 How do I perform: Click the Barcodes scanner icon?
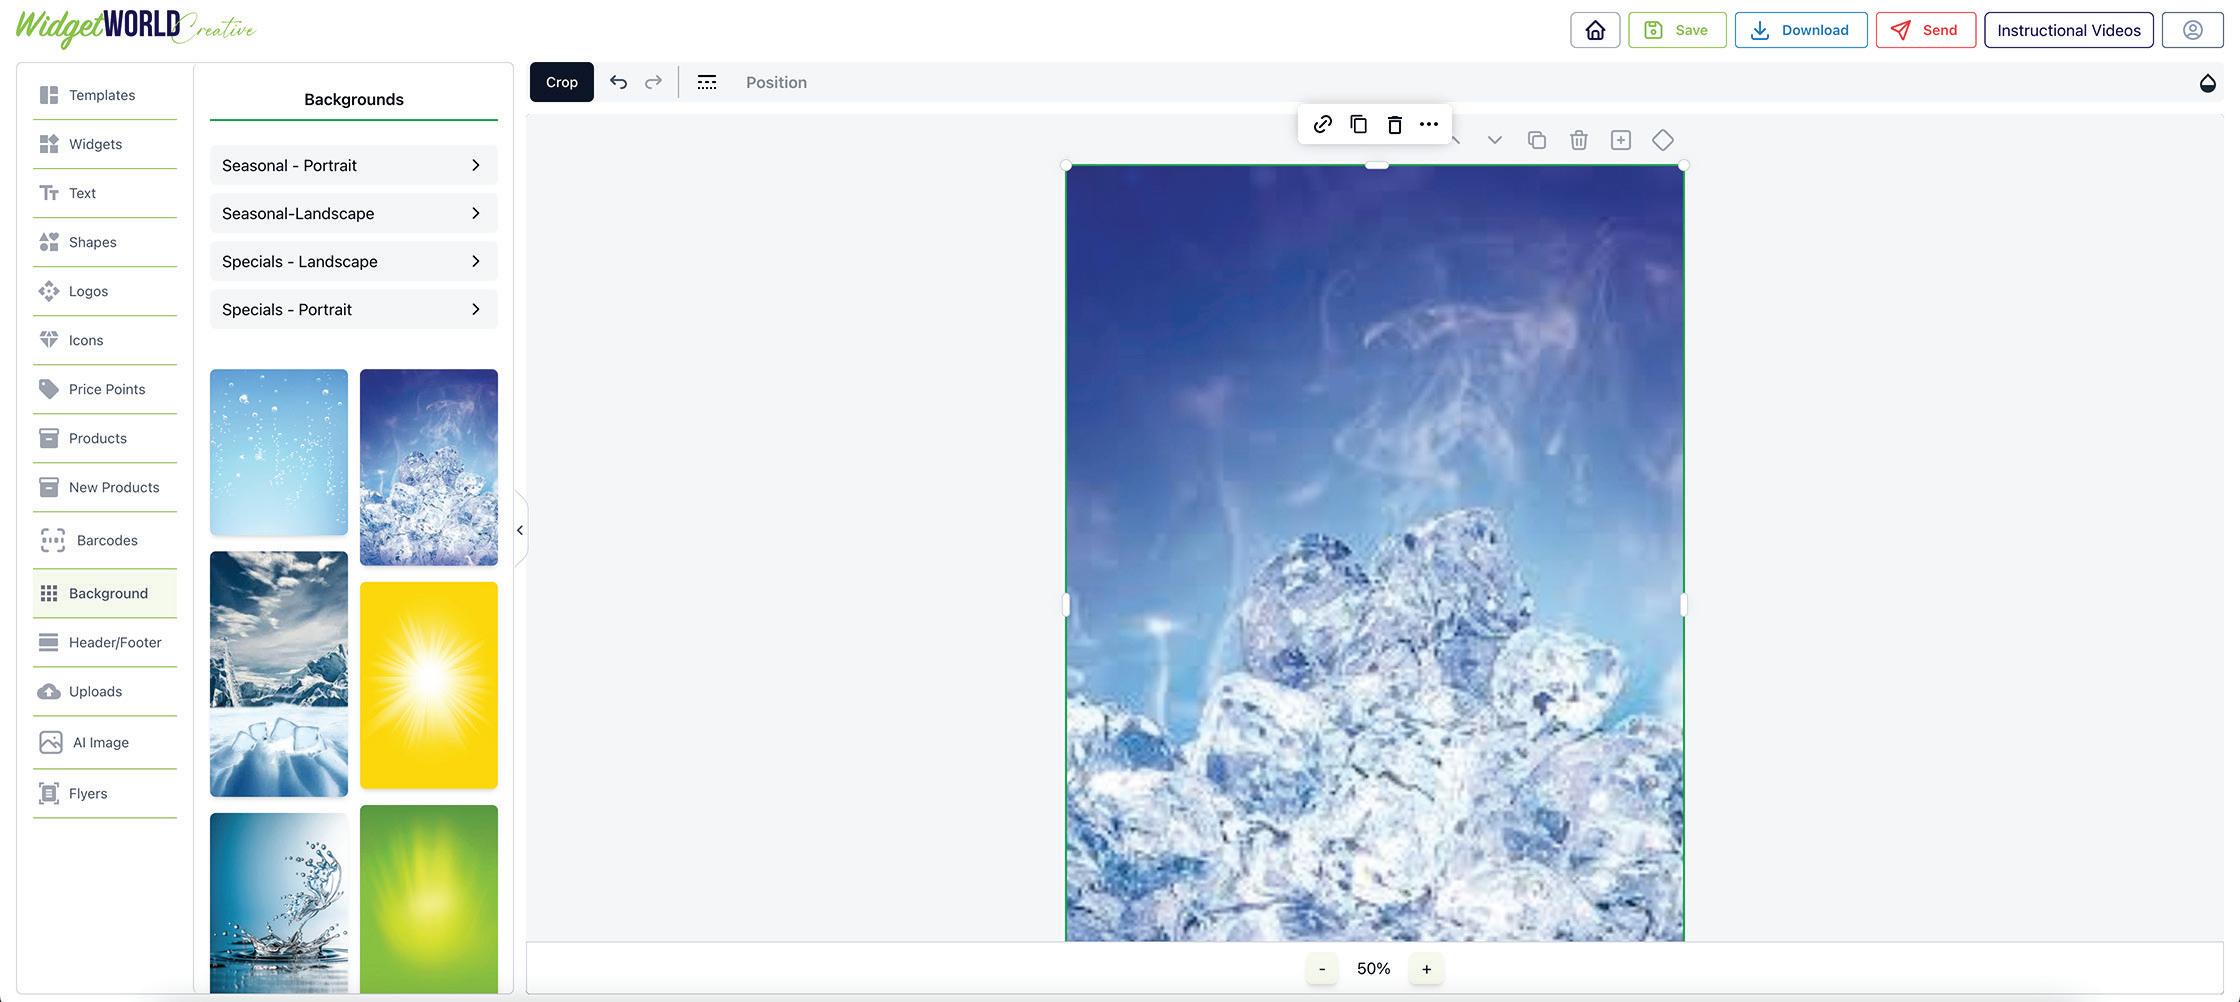tap(52, 540)
